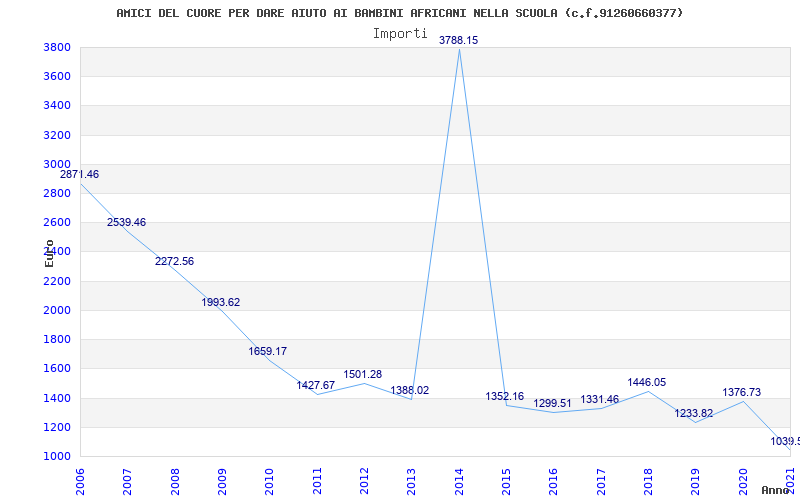Select the x-axis year 2007
This screenshot has width=800, height=500.
point(128,481)
